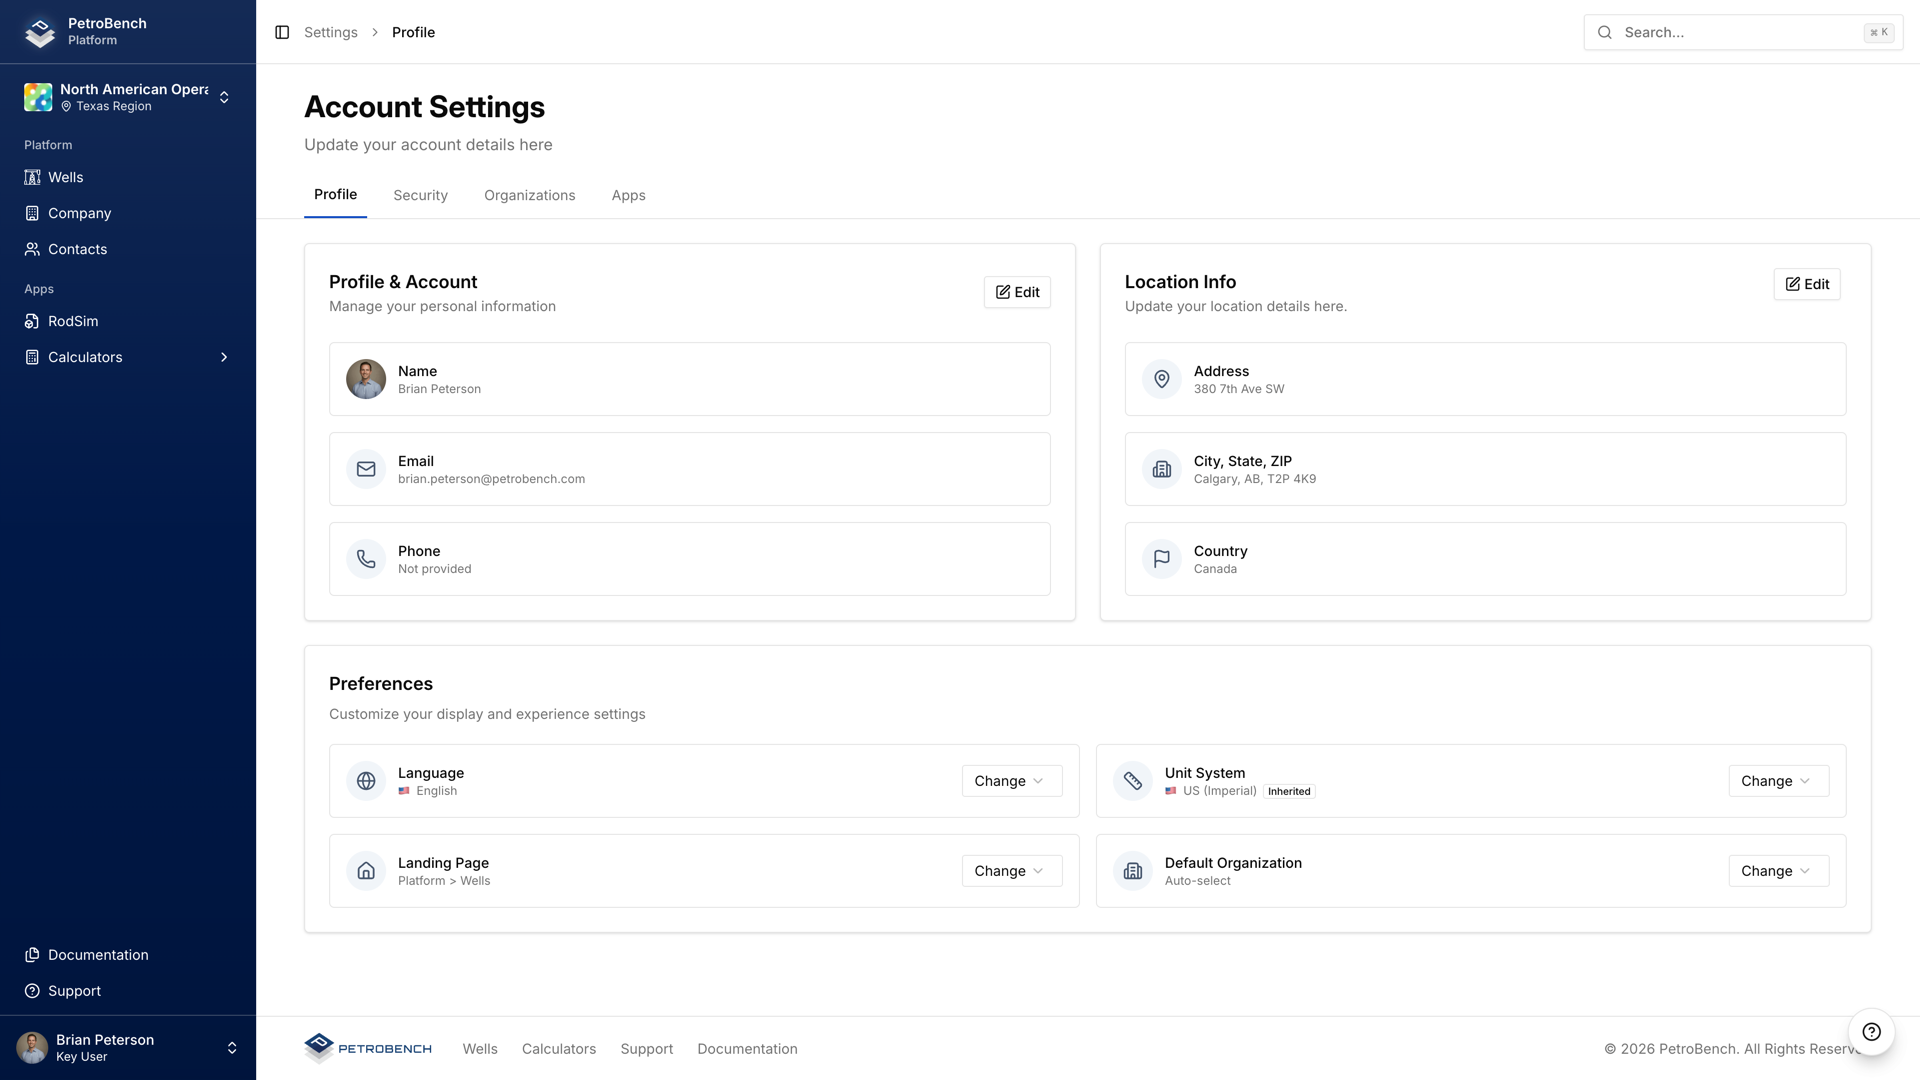
Task: Edit the Location Info details
Action: pos(1807,284)
